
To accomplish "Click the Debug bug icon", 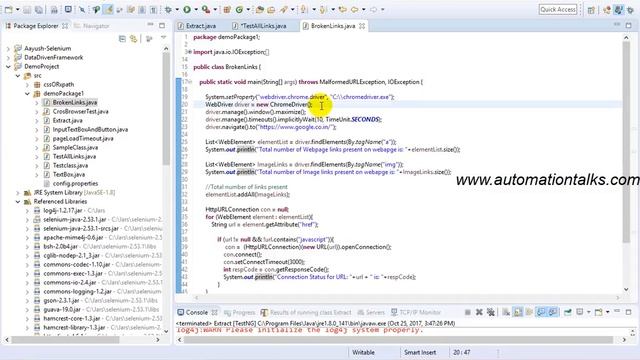I will coord(168,9).
